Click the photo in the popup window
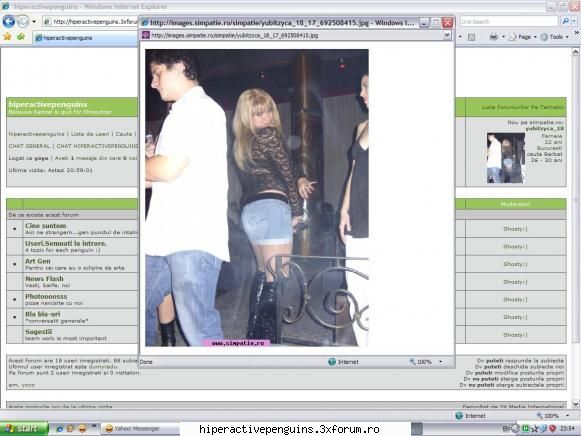581x436 pixels. (257, 198)
